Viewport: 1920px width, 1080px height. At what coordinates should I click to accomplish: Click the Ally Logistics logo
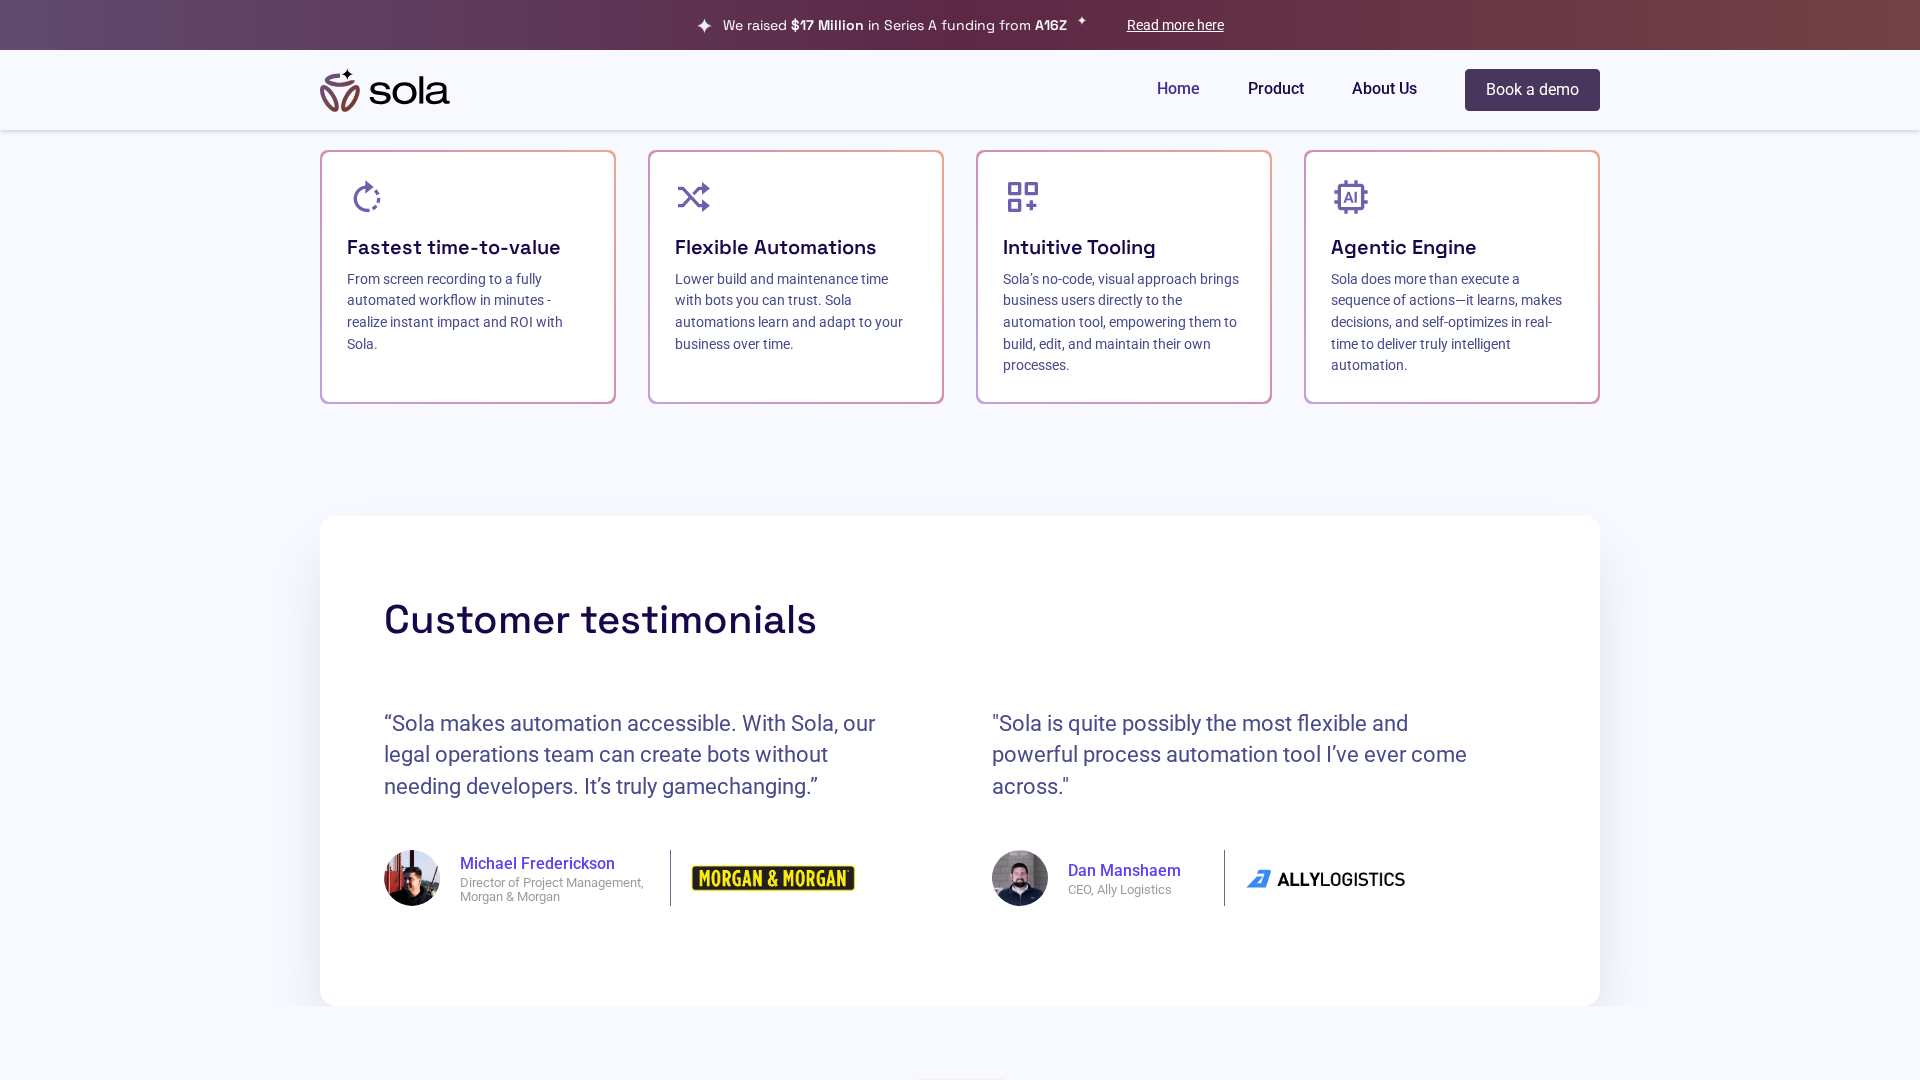[1325, 878]
